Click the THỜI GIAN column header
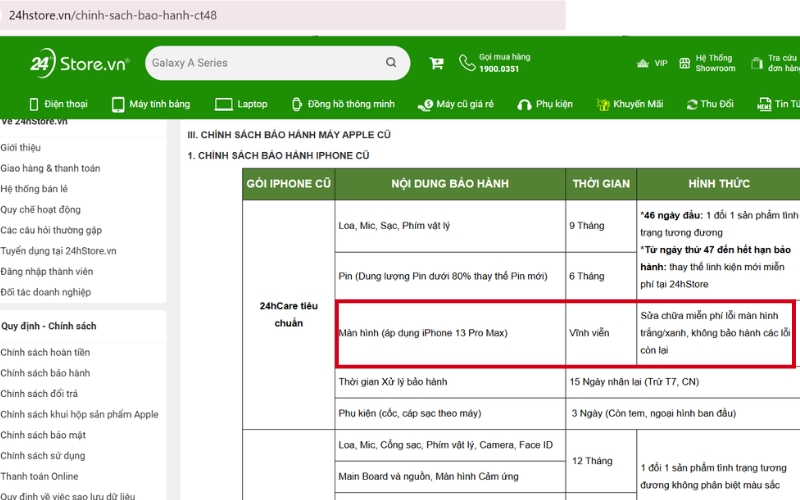The image size is (800, 500). 601,184
